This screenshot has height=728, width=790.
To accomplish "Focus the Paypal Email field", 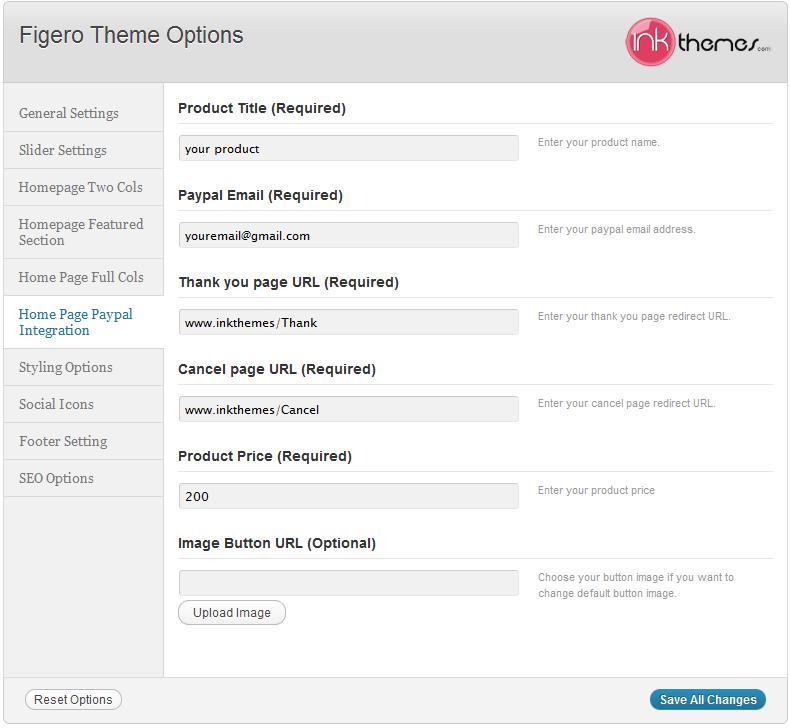I will click(349, 235).
